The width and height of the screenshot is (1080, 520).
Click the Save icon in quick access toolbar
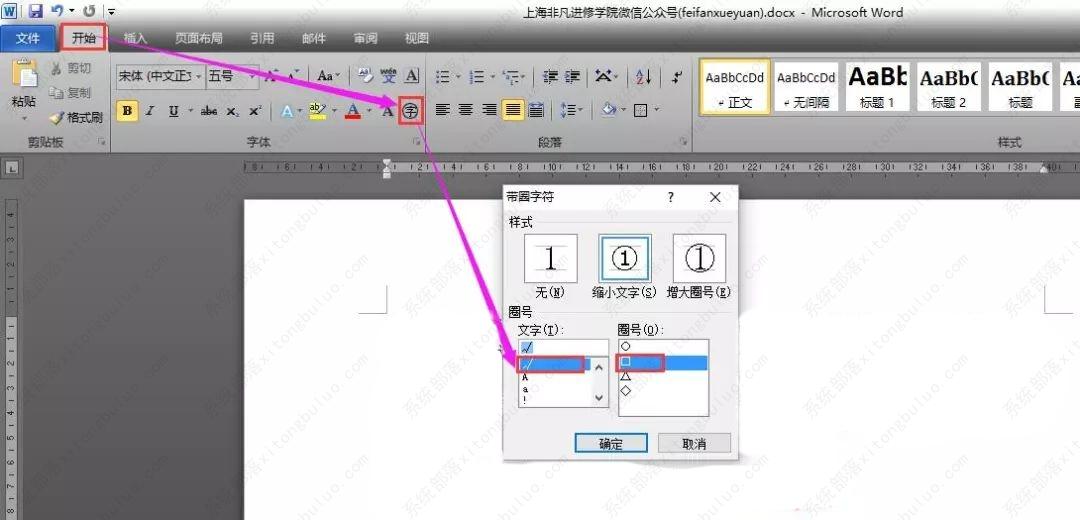35,11
